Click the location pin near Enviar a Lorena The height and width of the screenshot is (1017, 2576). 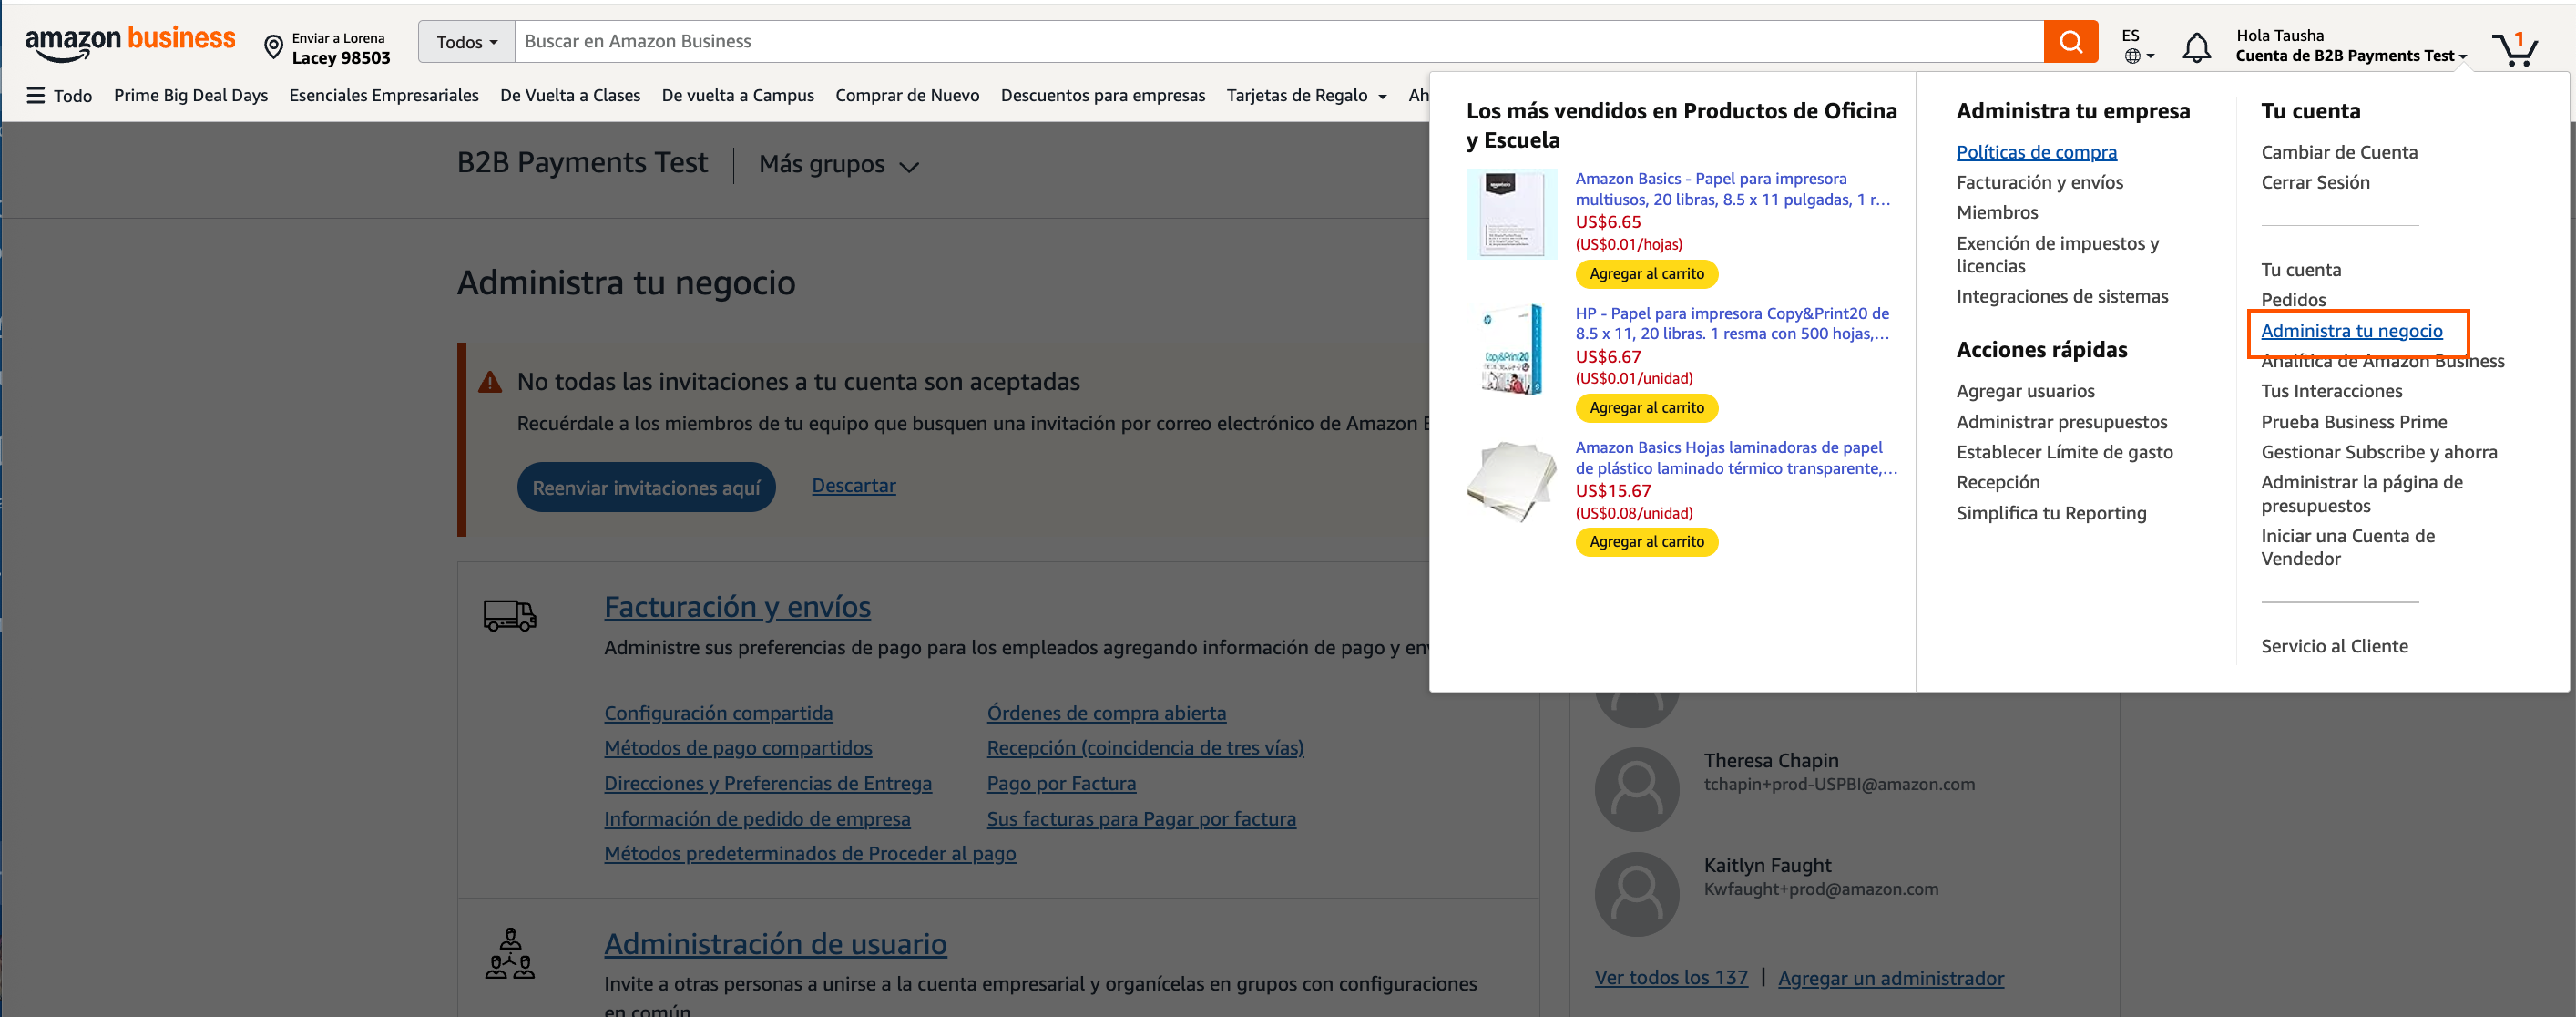click(270, 45)
